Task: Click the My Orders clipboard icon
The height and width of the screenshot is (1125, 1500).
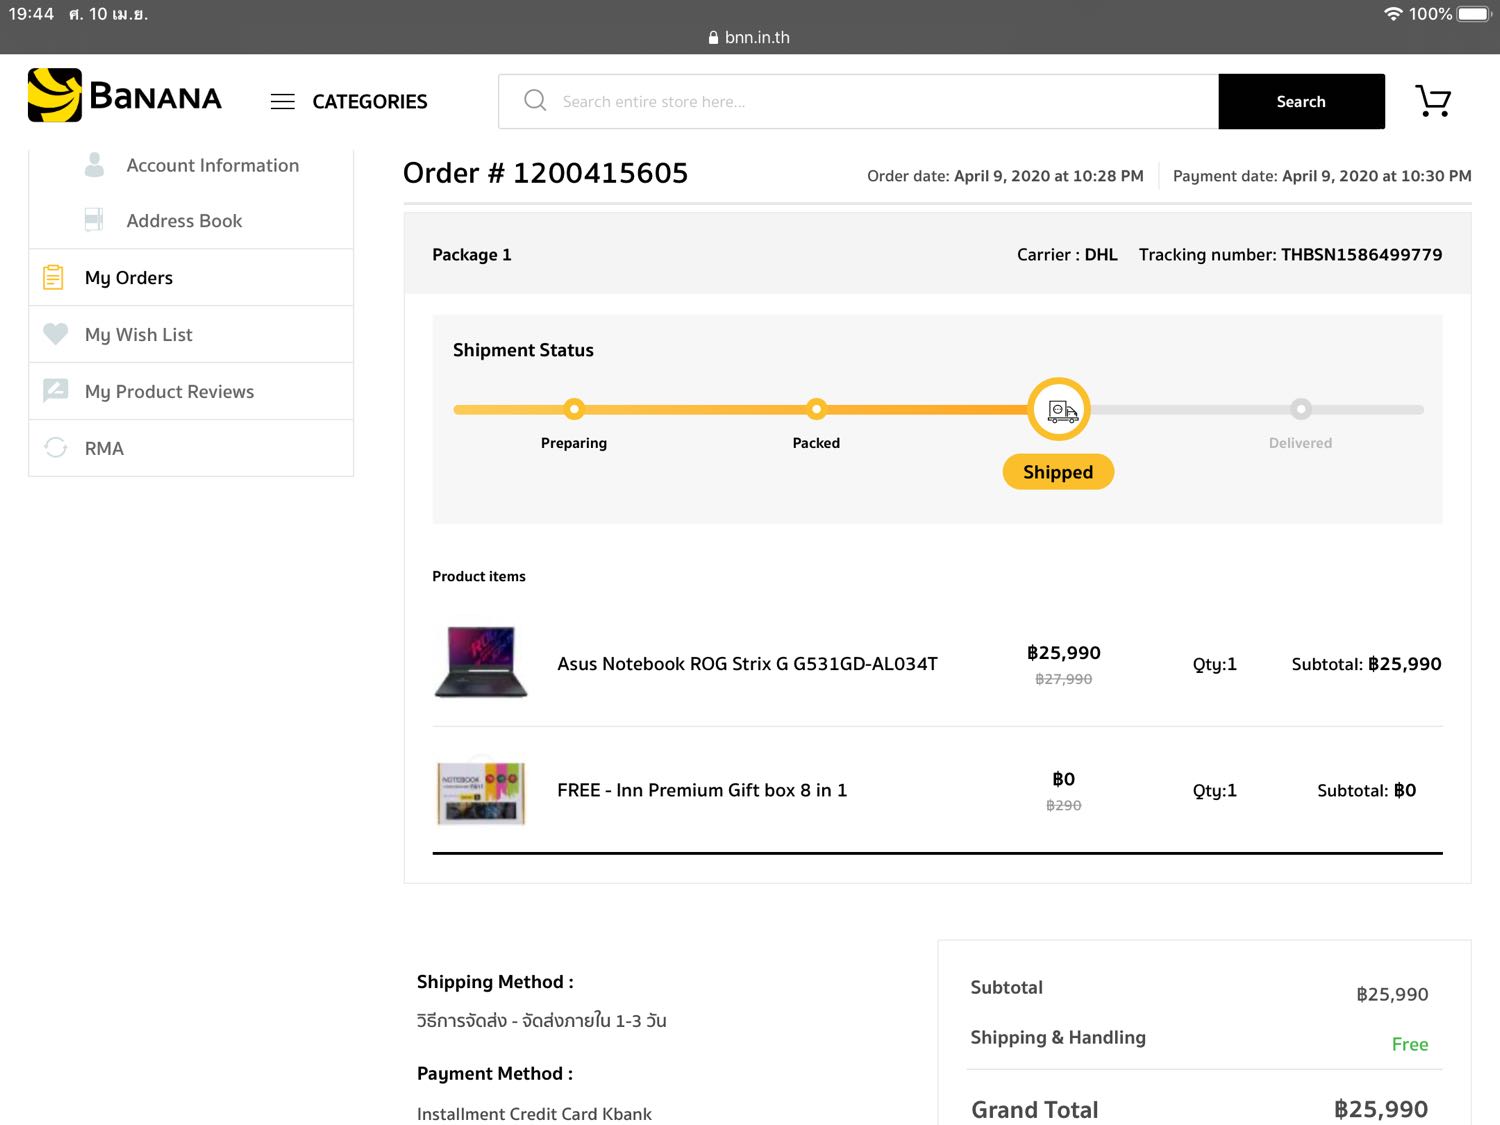Action: coord(54,277)
